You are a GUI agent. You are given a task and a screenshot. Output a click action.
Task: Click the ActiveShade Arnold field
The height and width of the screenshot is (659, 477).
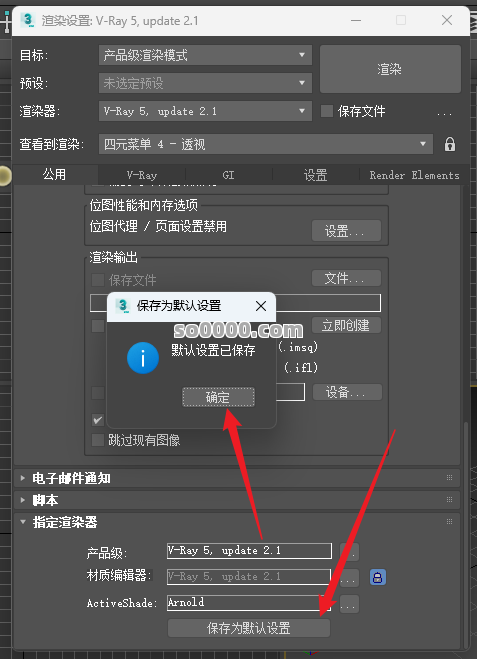[249, 602]
